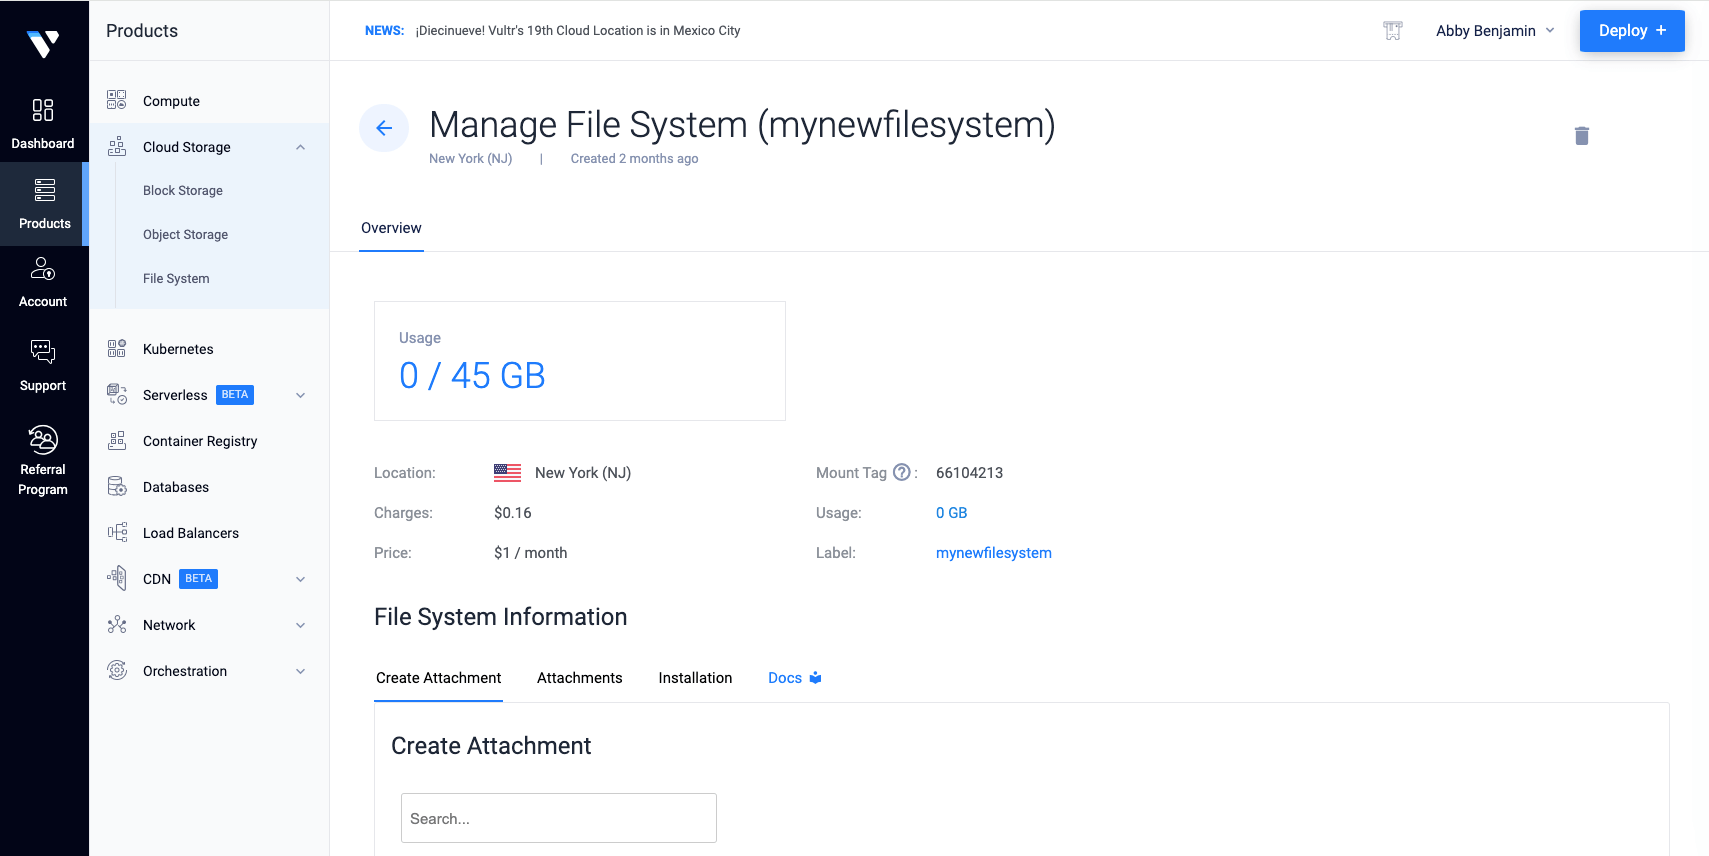Collapse the Cloud Storage menu
The width and height of the screenshot is (1709, 856).
300,147
